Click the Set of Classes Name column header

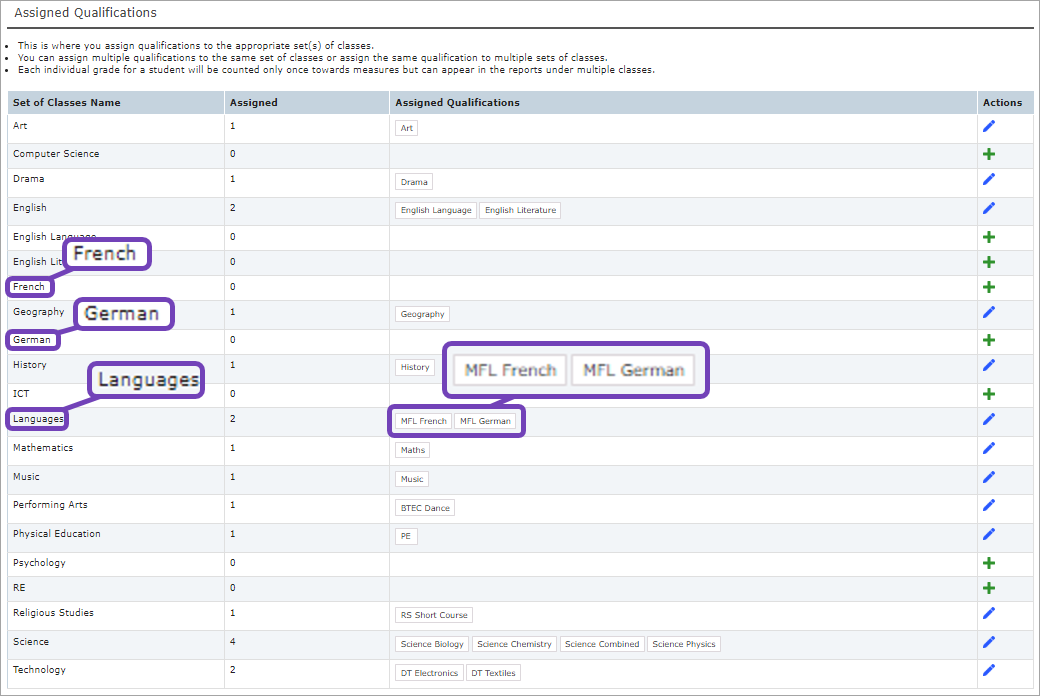point(66,103)
